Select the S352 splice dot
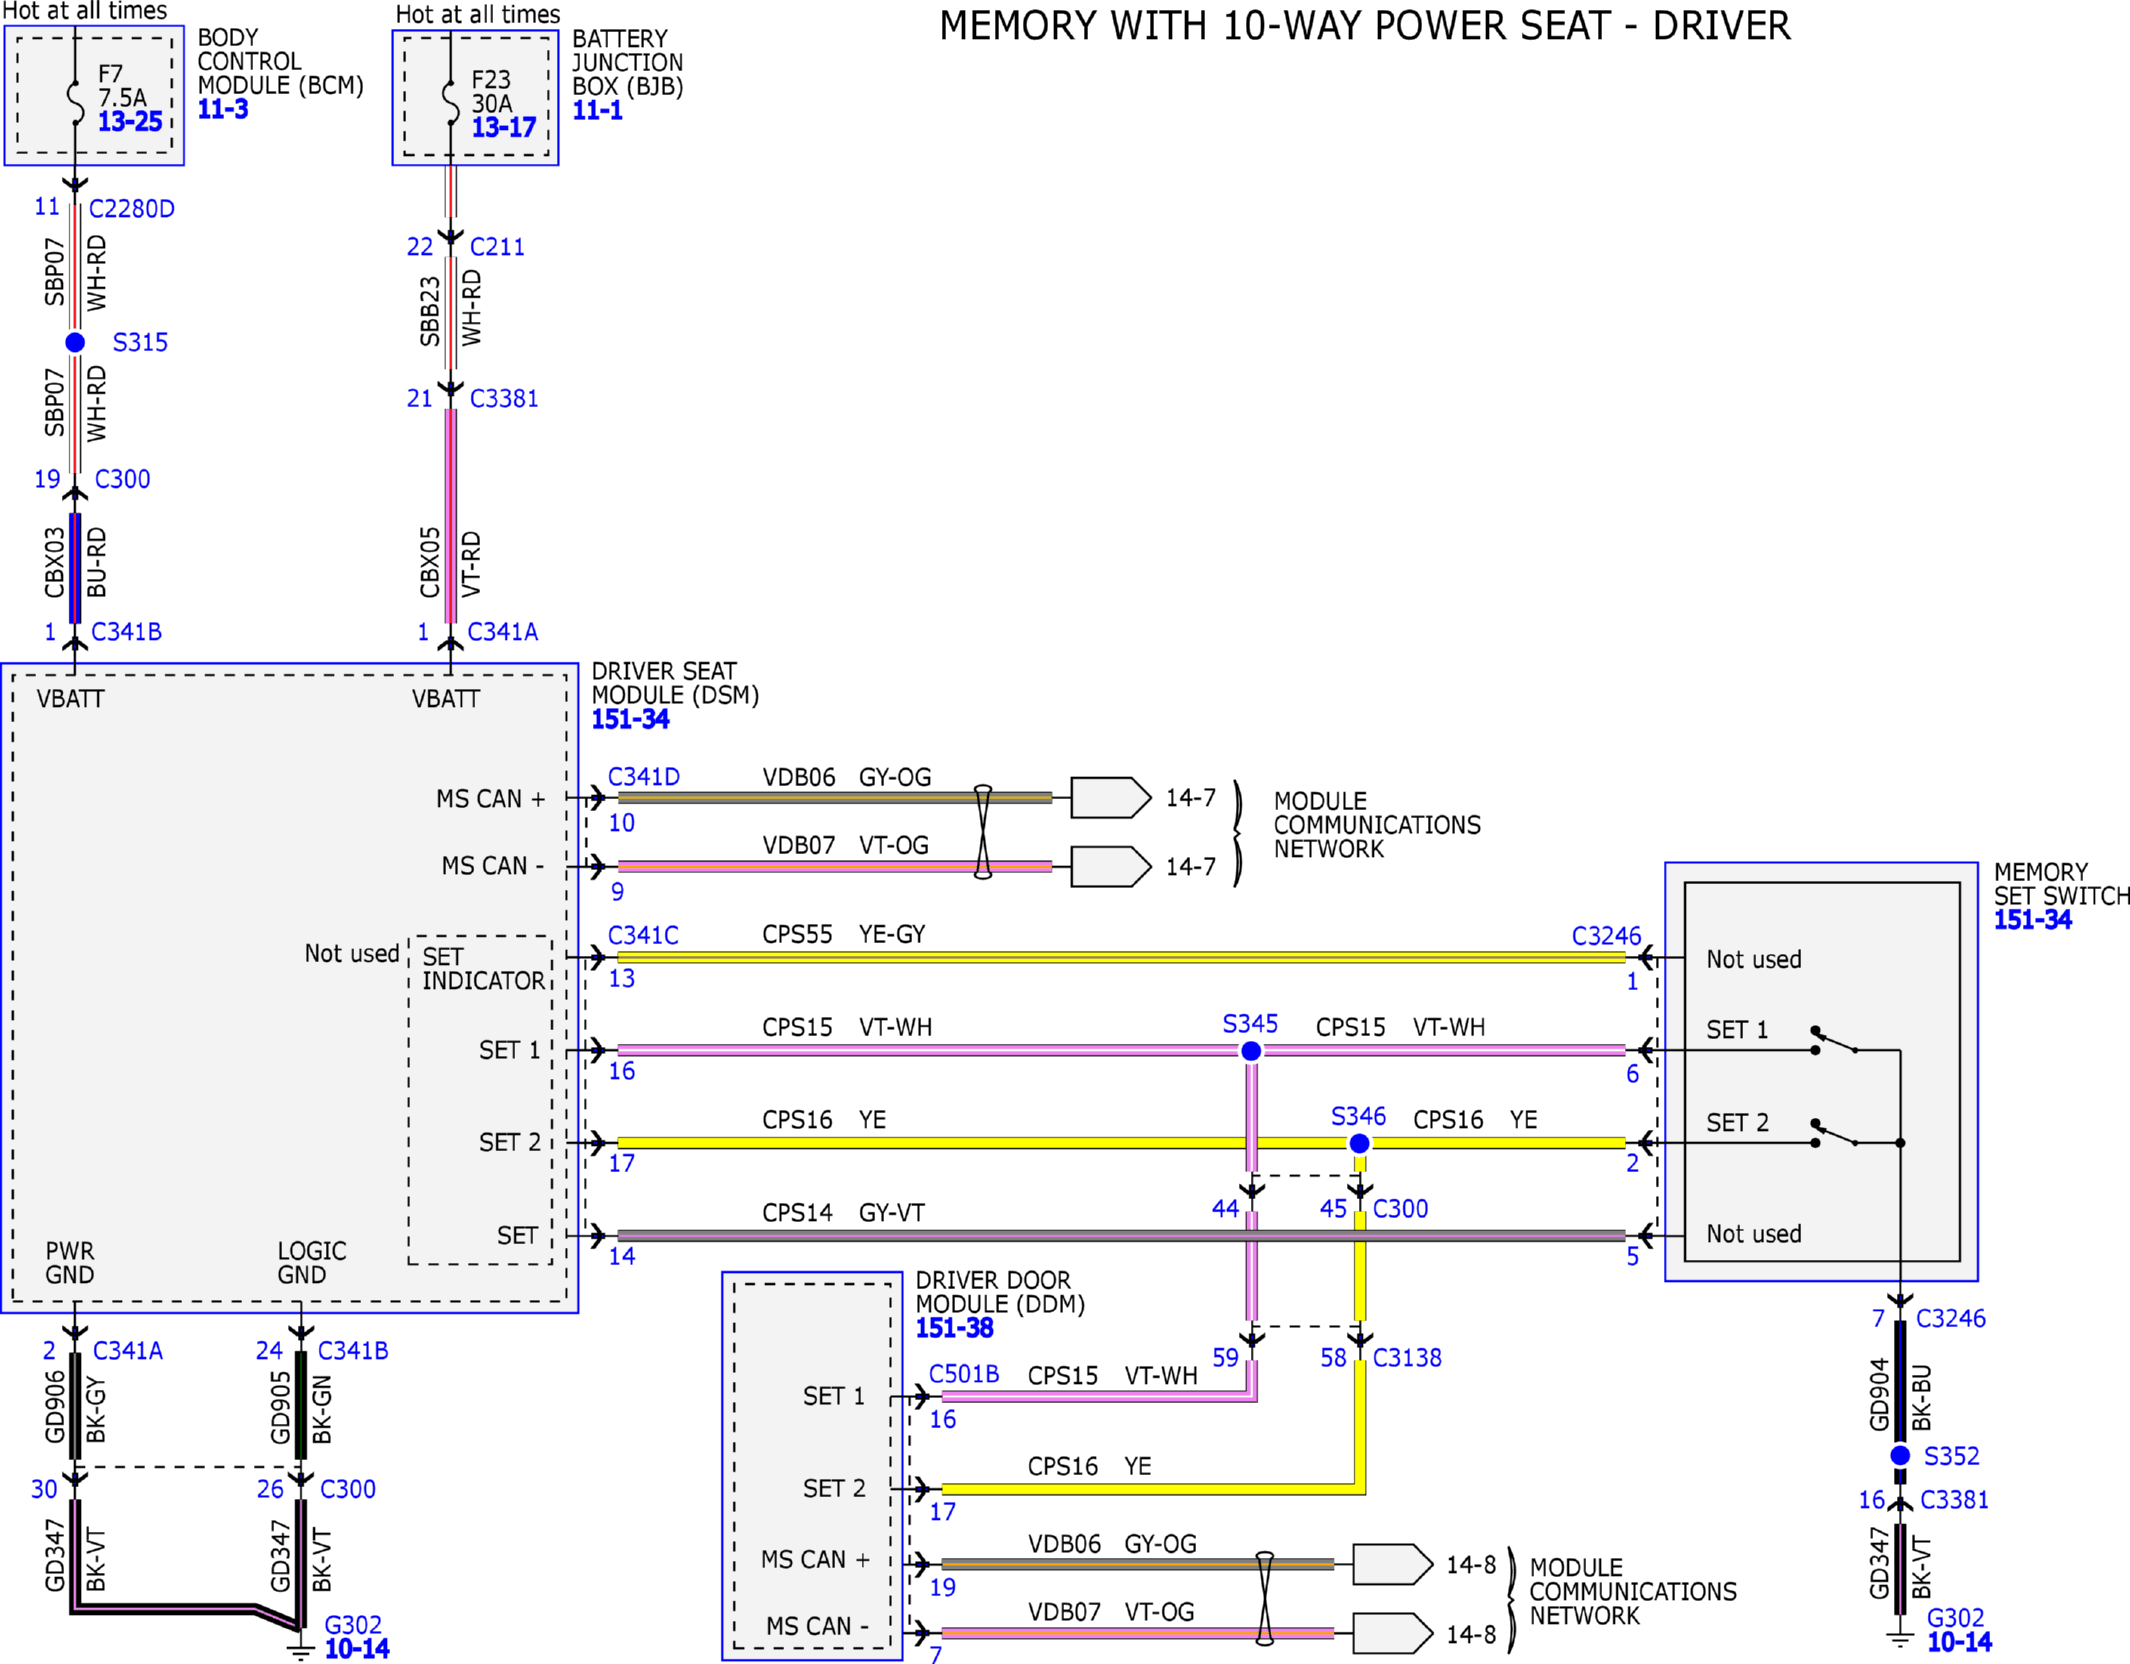The height and width of the screenshot is (1664, 2130). point(1900,1455)
